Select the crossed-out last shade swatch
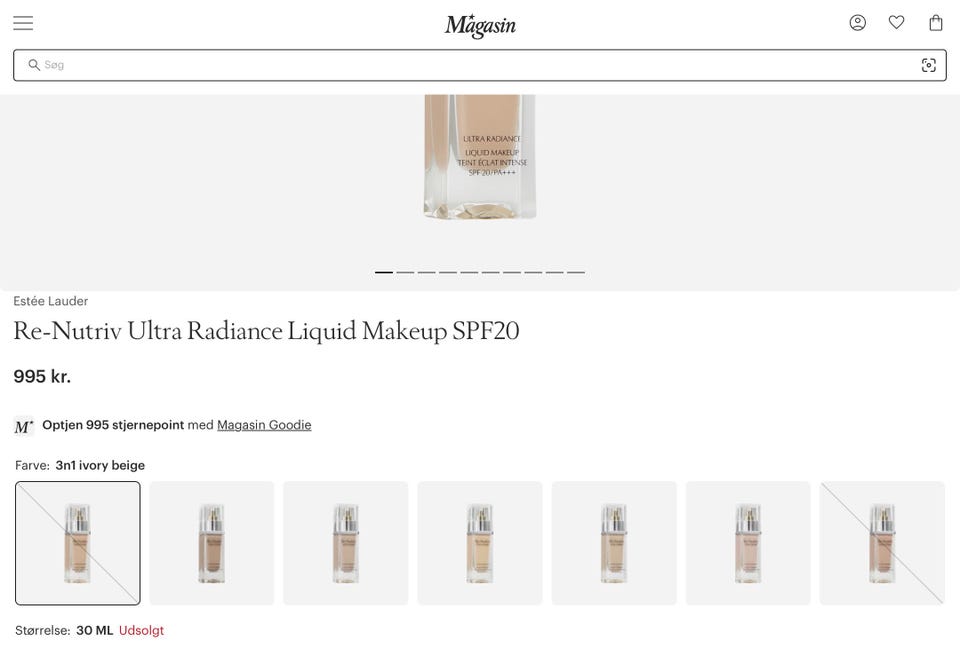Image resolution: width=960 pixels, height=648 pixels. pyautogui.click(x=882, y=543)
